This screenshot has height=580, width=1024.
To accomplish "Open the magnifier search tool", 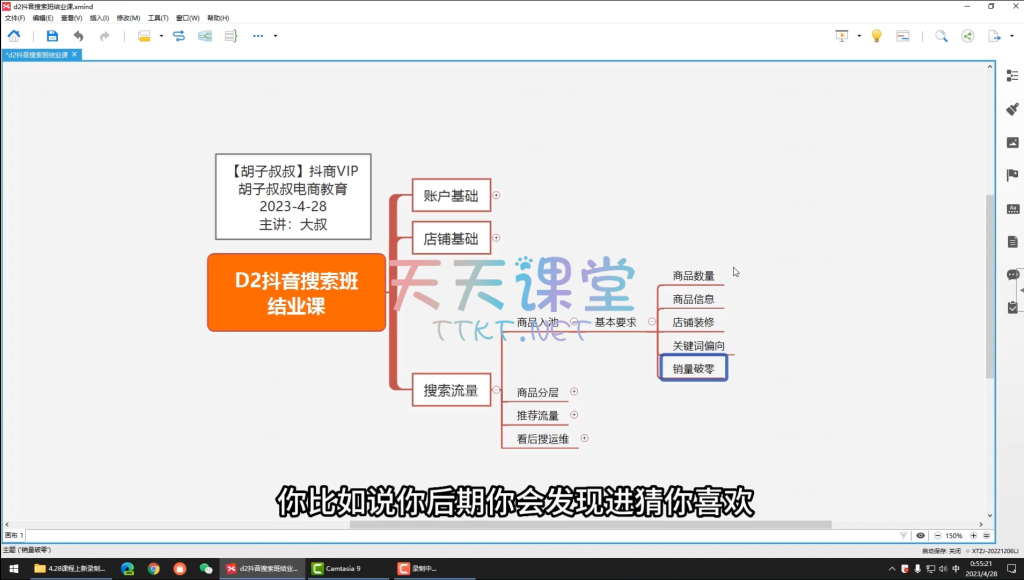I will (x=941, y=36).
